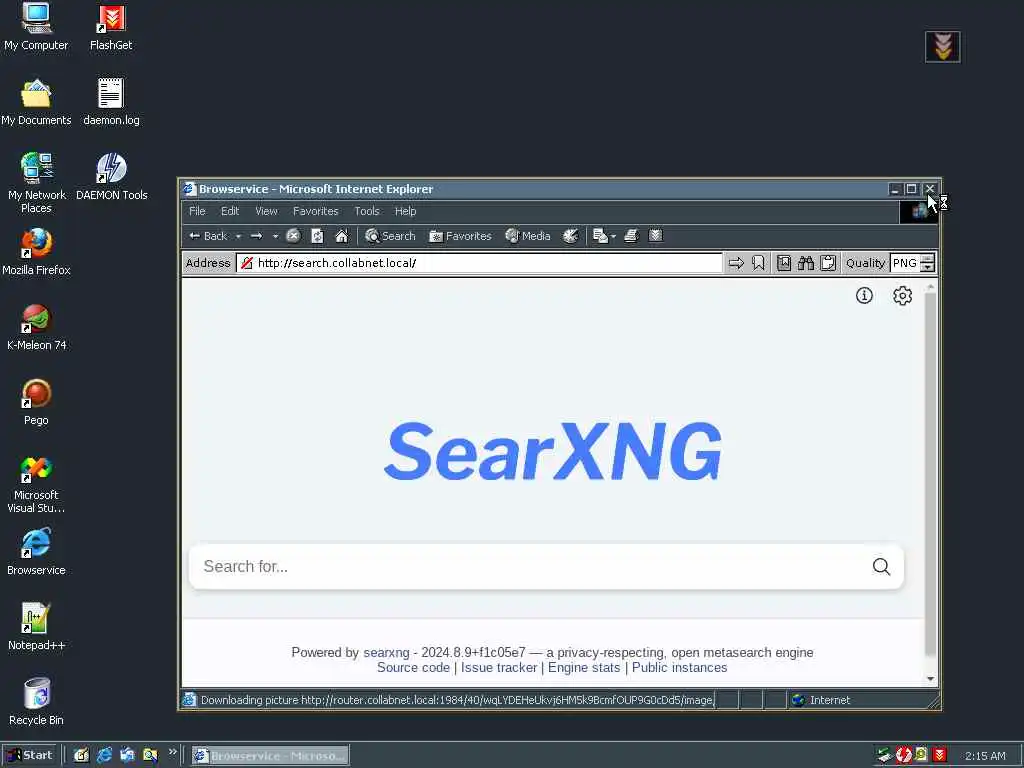The height and width of the screenshot is (768, 1024).
Task: Open the View menu
Action: 266,211
